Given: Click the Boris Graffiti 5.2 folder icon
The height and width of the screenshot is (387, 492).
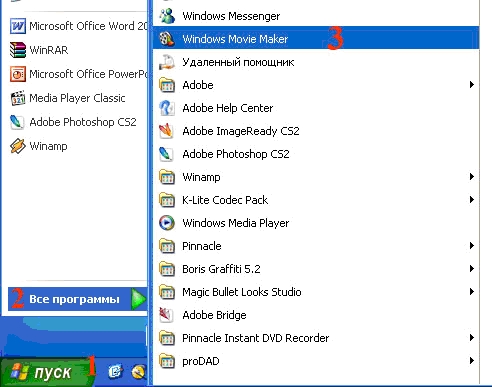Looking at the screenshot, I should [167, 269].
